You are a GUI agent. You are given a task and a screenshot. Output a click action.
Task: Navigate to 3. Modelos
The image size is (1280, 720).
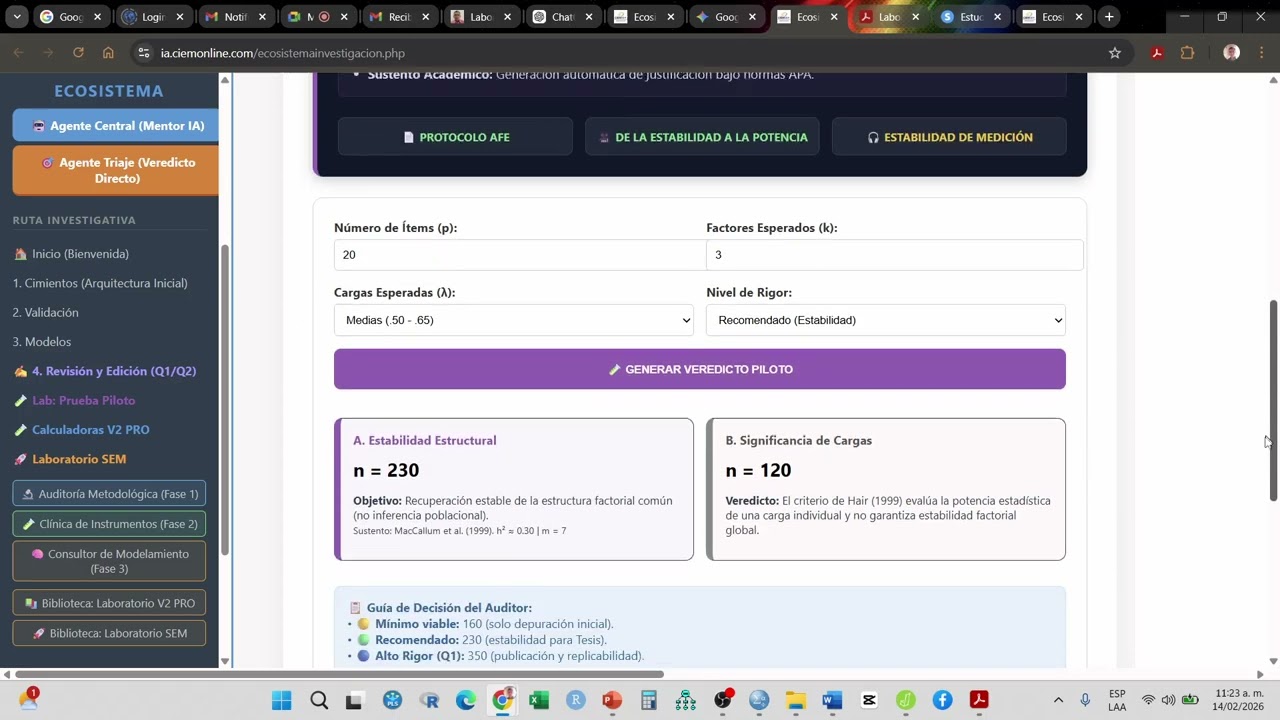coord(42,342)
